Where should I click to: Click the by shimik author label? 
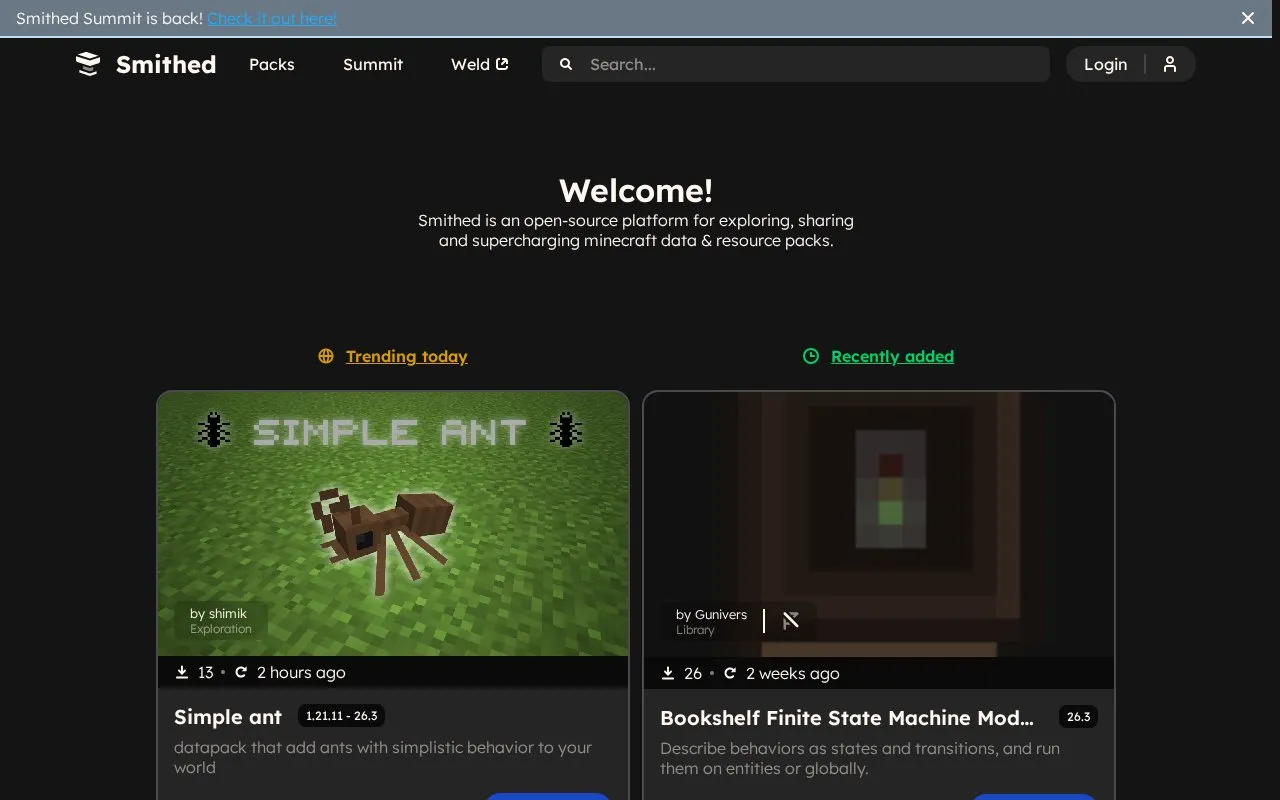pos(218,614)
